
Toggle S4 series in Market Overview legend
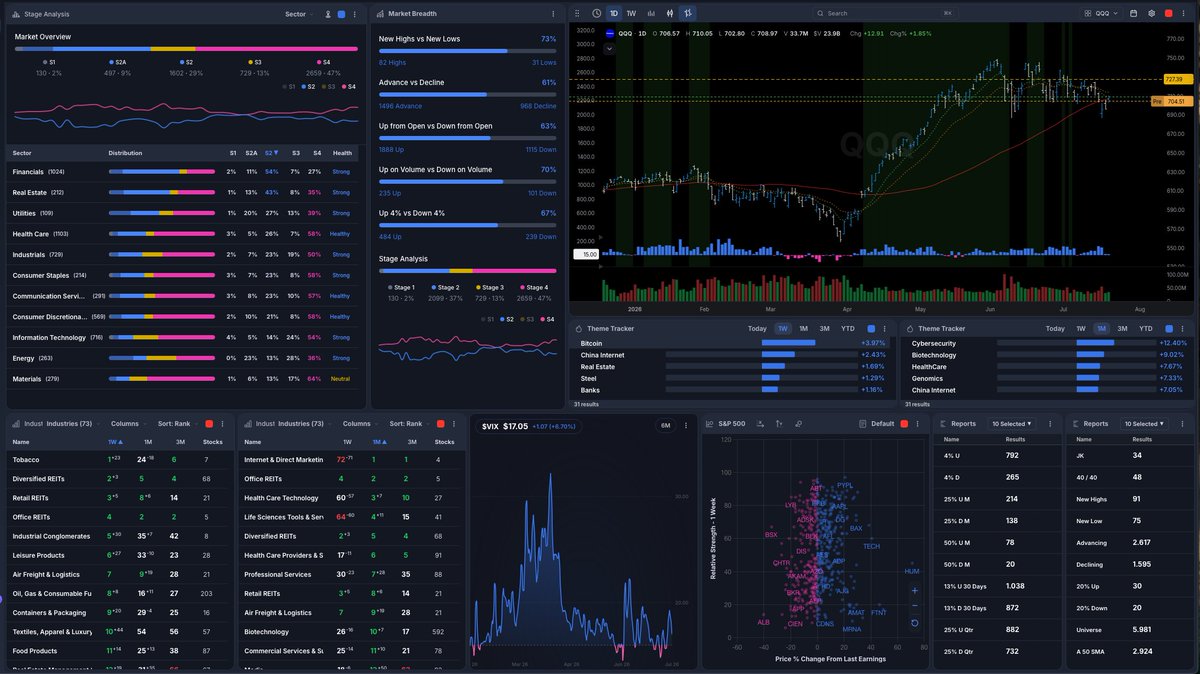click(347, 87)
